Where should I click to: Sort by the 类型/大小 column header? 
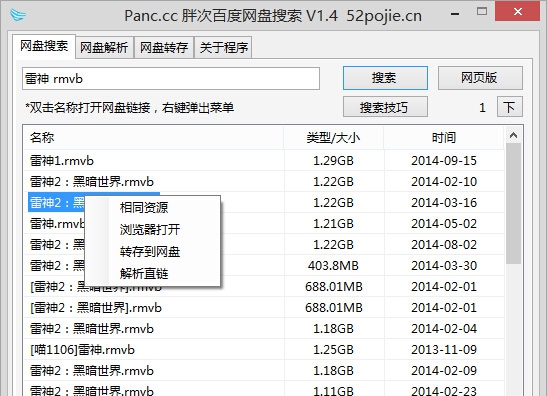pyautogui.click(x=334, y=138)
